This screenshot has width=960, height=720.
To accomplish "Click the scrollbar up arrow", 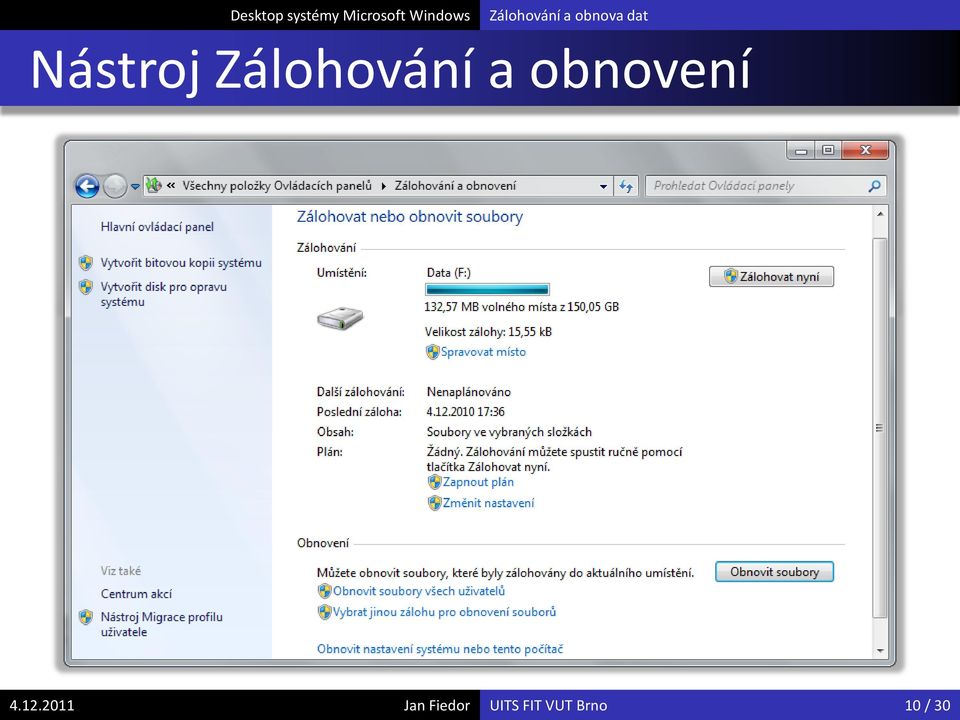I will [x=880, y=214].
